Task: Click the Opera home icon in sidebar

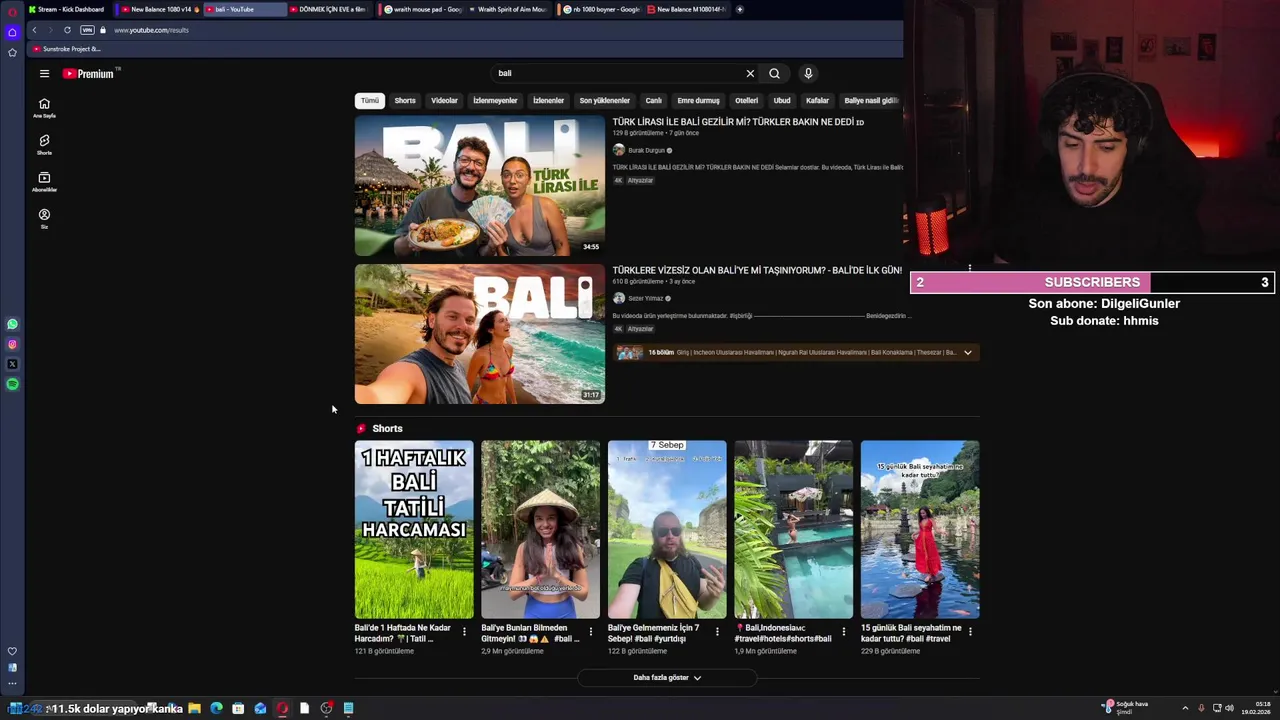Action: (12, 32)
